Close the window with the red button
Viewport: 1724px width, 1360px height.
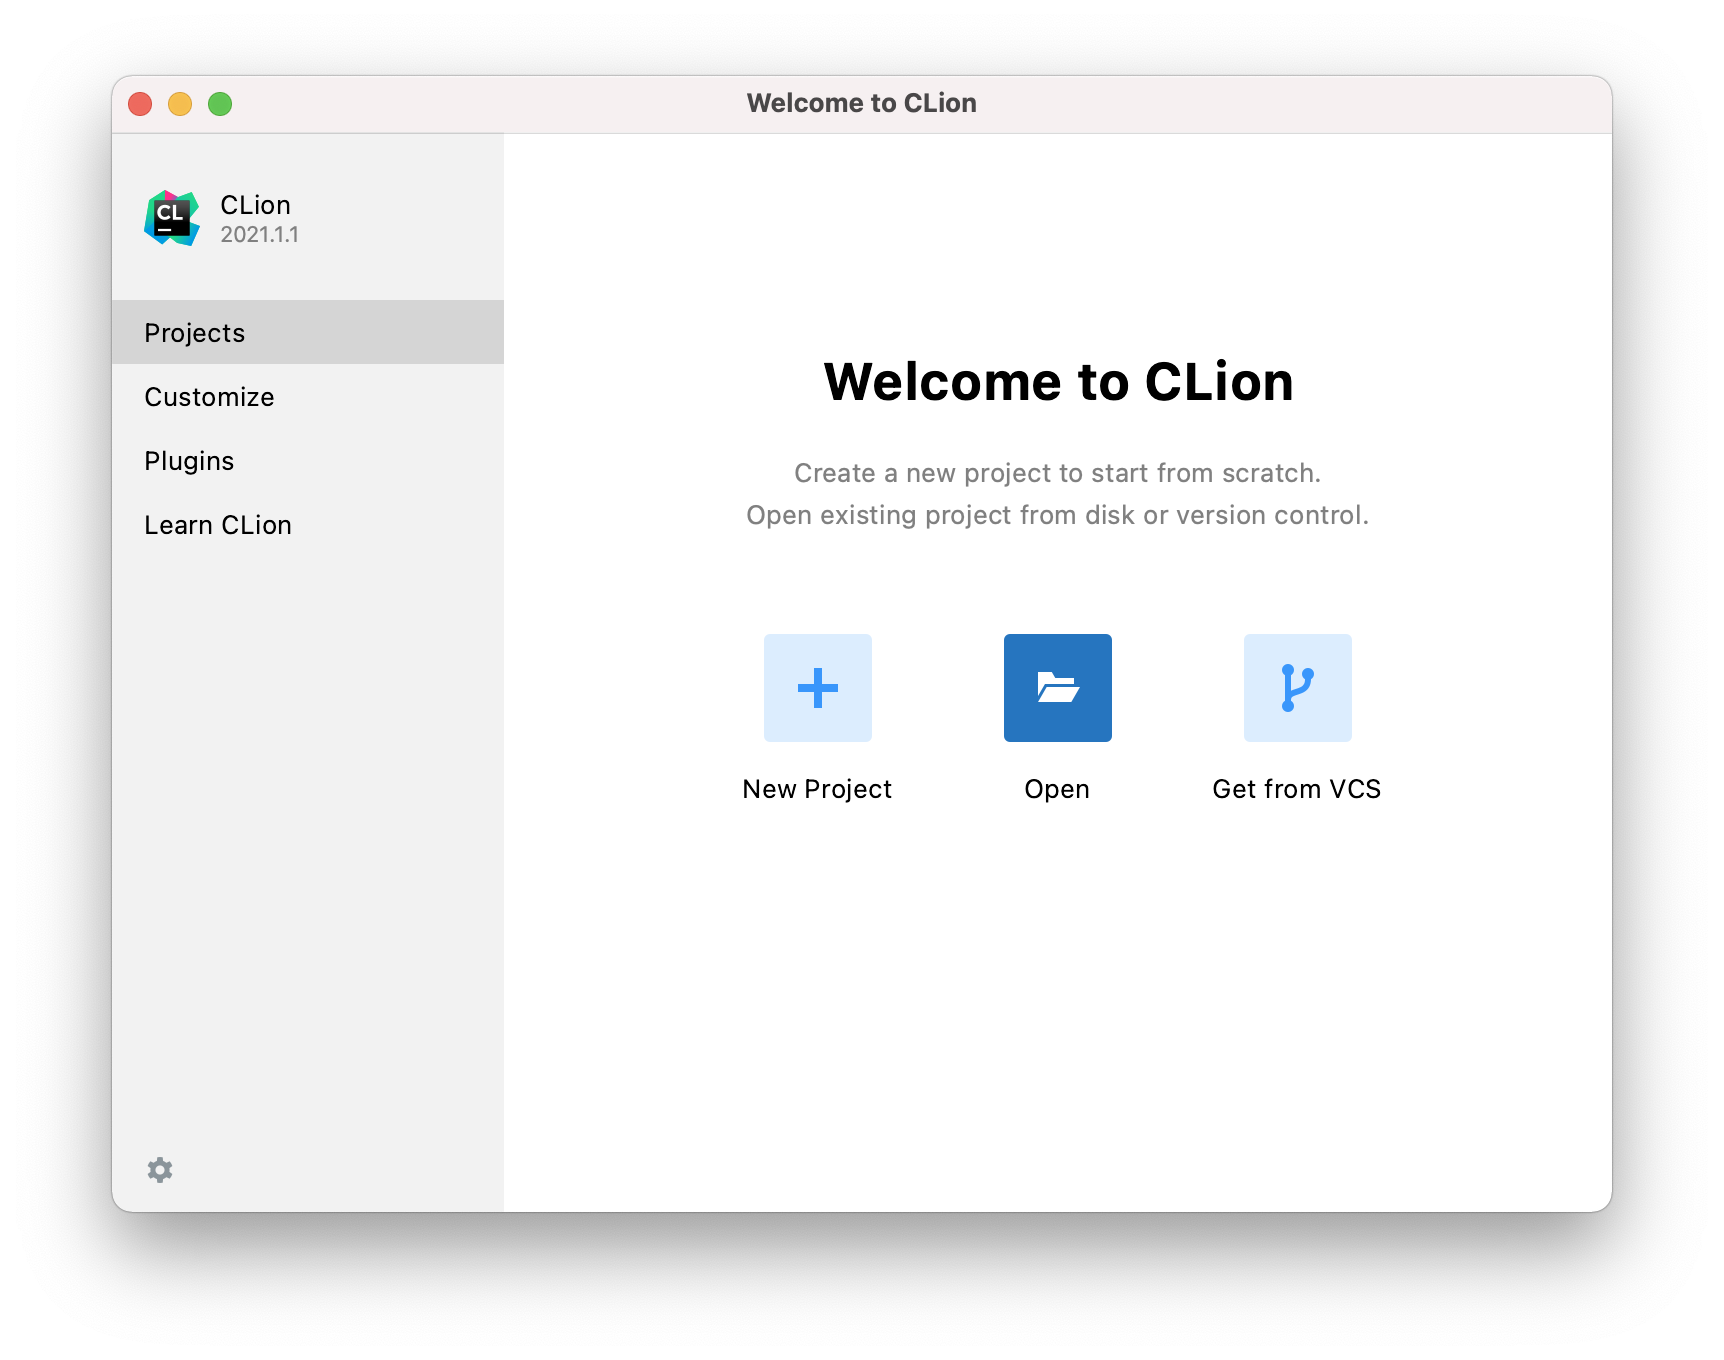click(140, 104)
